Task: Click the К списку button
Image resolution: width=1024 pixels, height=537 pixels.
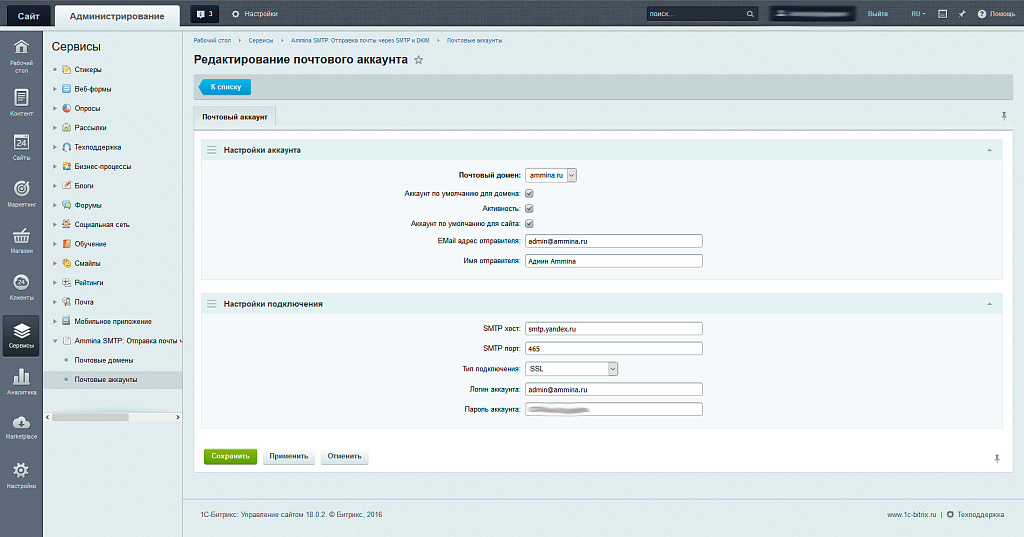Action: [225, 88]
